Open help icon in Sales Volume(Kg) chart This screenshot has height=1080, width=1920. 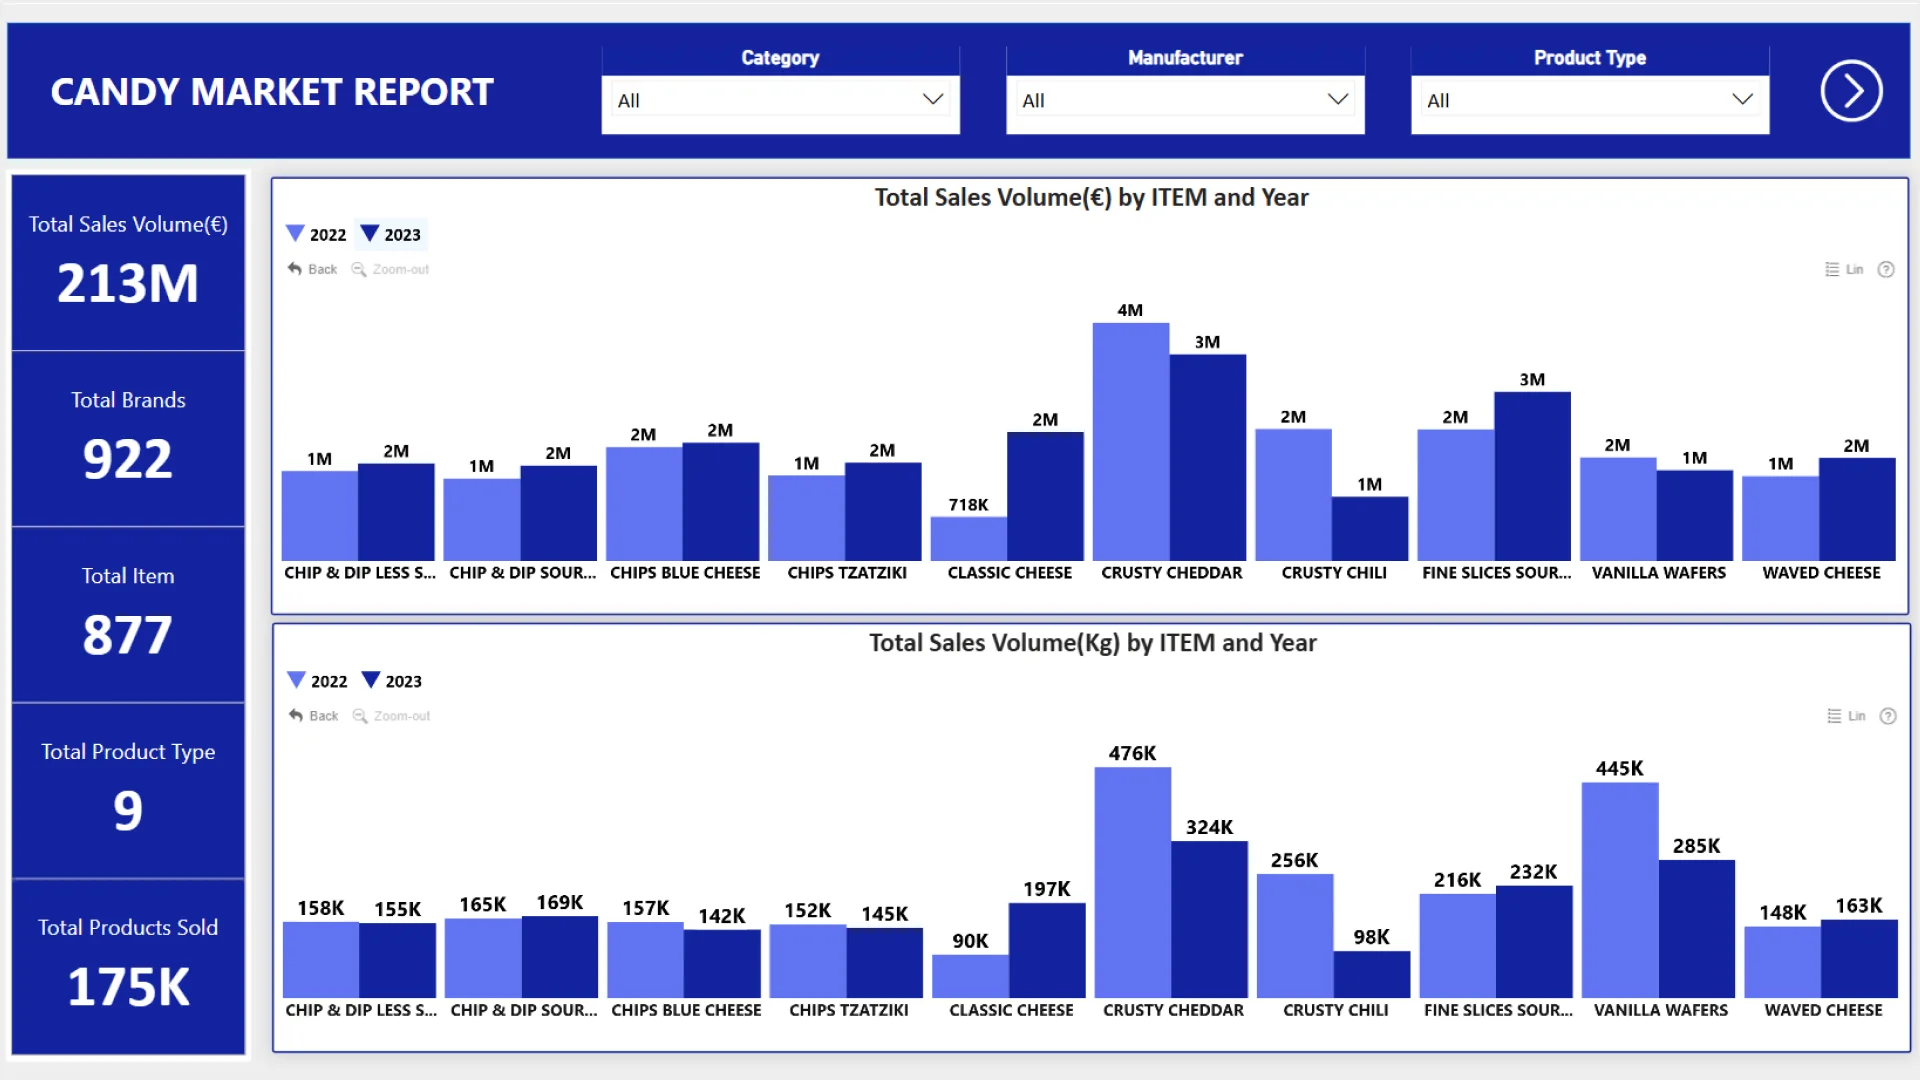pyautogui.click(x=1888, y=716)
